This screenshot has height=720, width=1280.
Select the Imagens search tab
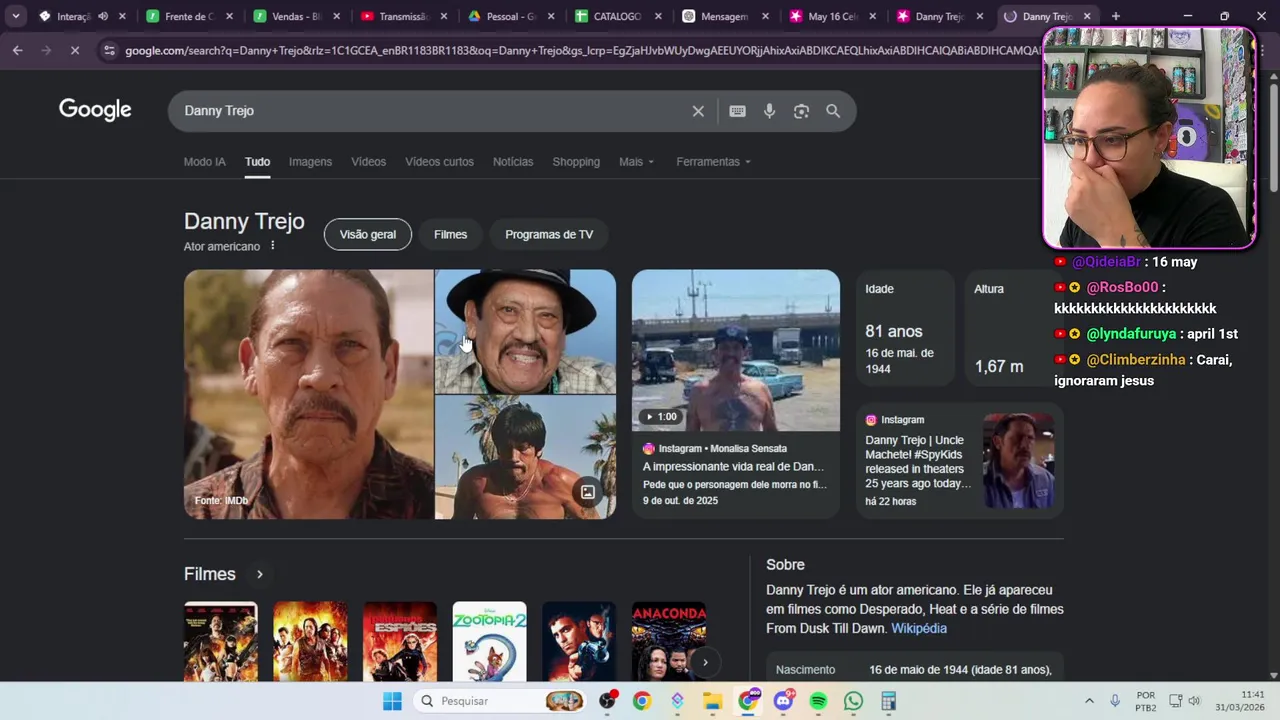tap(310, 162)
